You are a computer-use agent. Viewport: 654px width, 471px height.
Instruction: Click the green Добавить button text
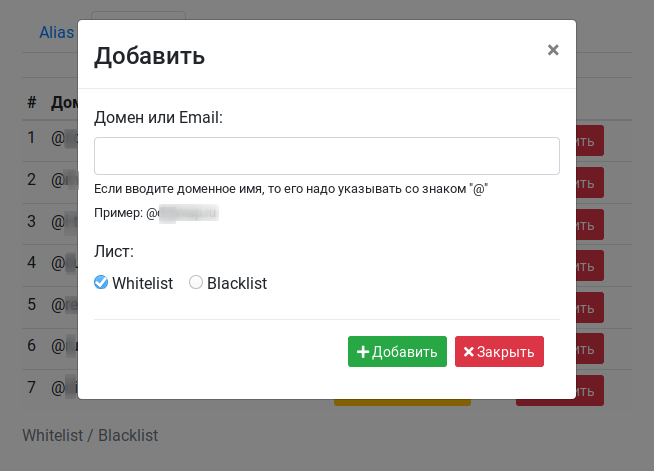coord(405,352)
